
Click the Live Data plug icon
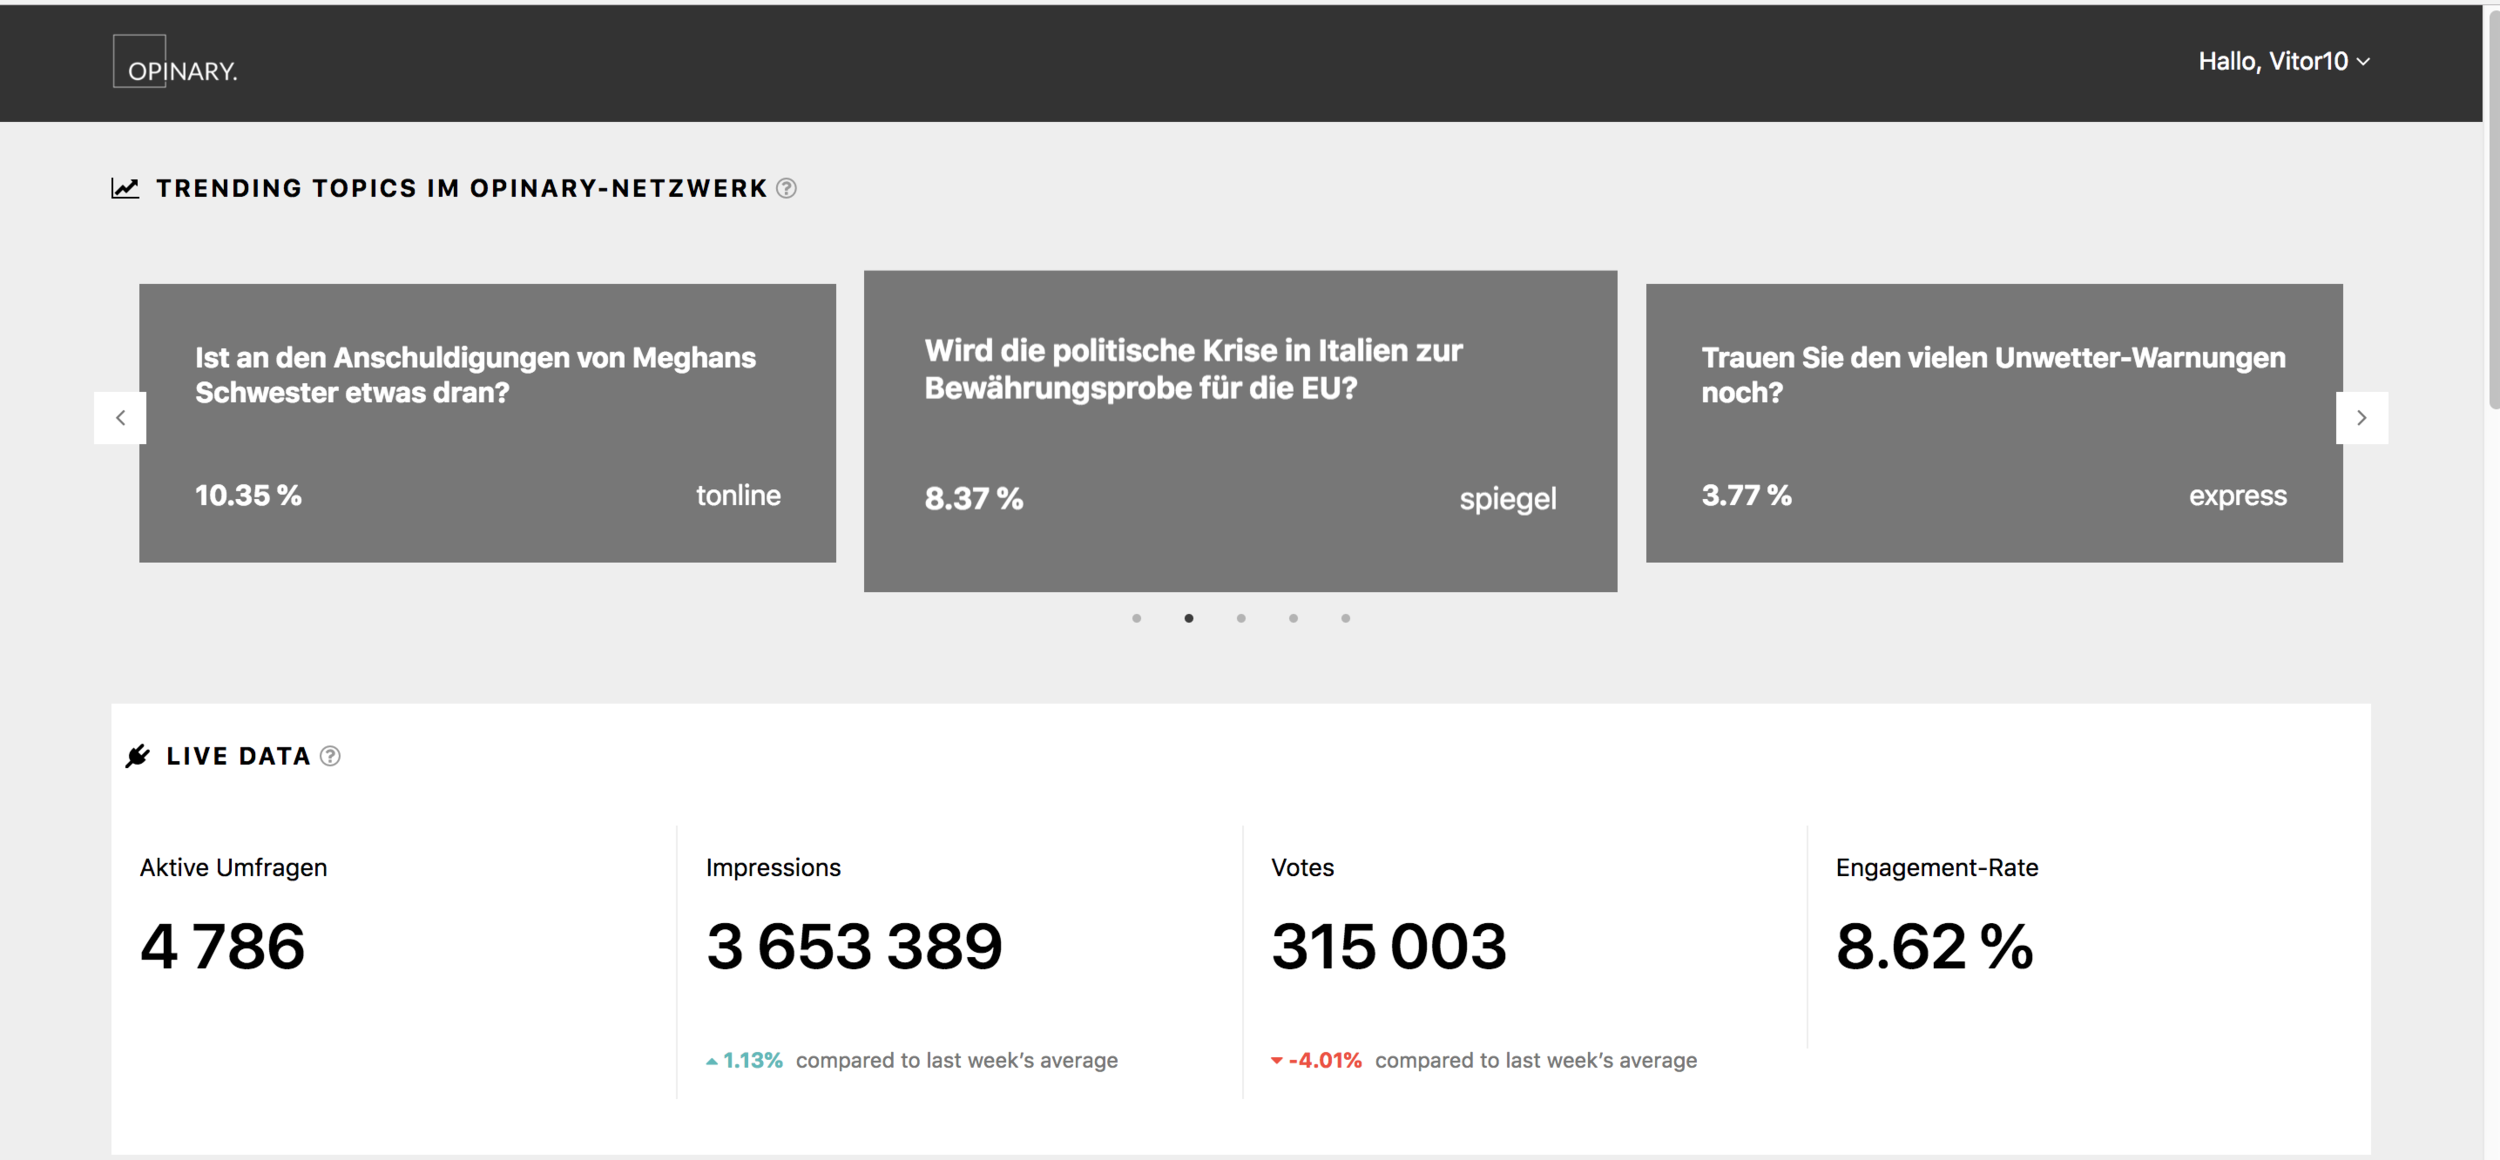[x=138, y=756]
